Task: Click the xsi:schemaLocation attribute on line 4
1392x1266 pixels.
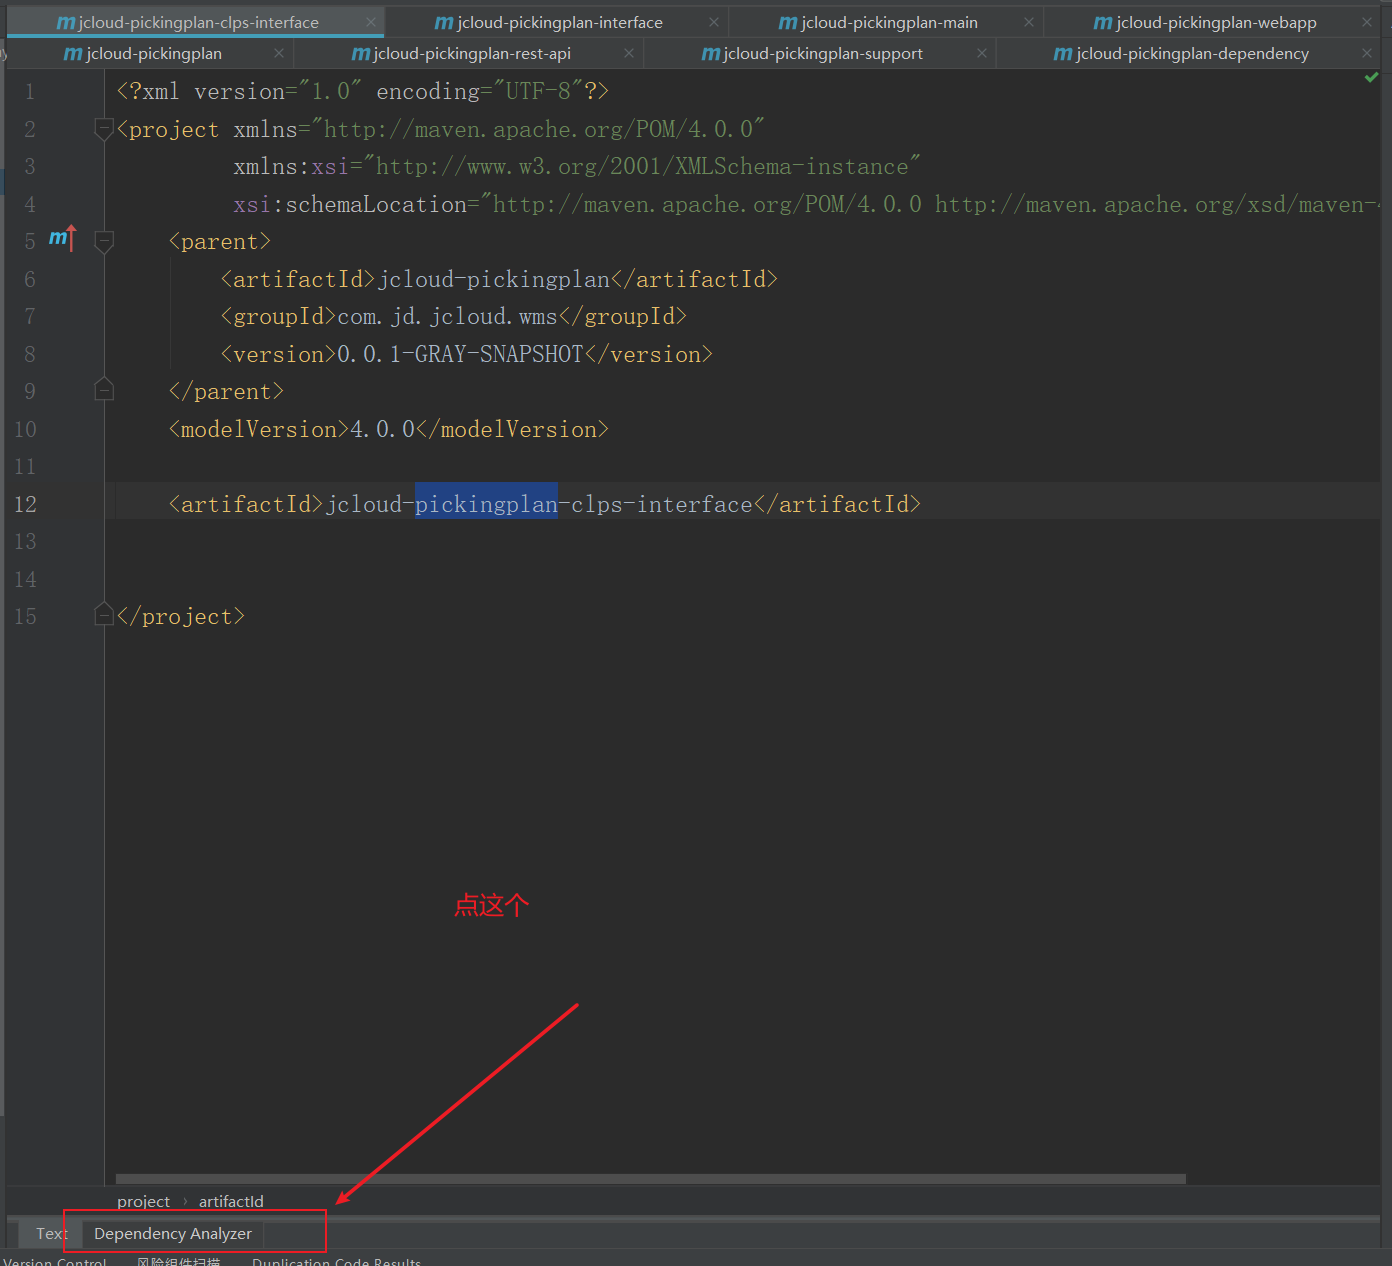Action: click(350, 204)
